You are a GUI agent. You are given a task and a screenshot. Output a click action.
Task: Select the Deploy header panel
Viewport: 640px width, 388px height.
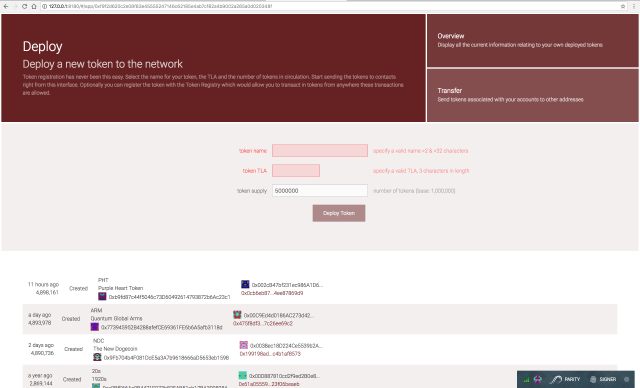[213, 68]
